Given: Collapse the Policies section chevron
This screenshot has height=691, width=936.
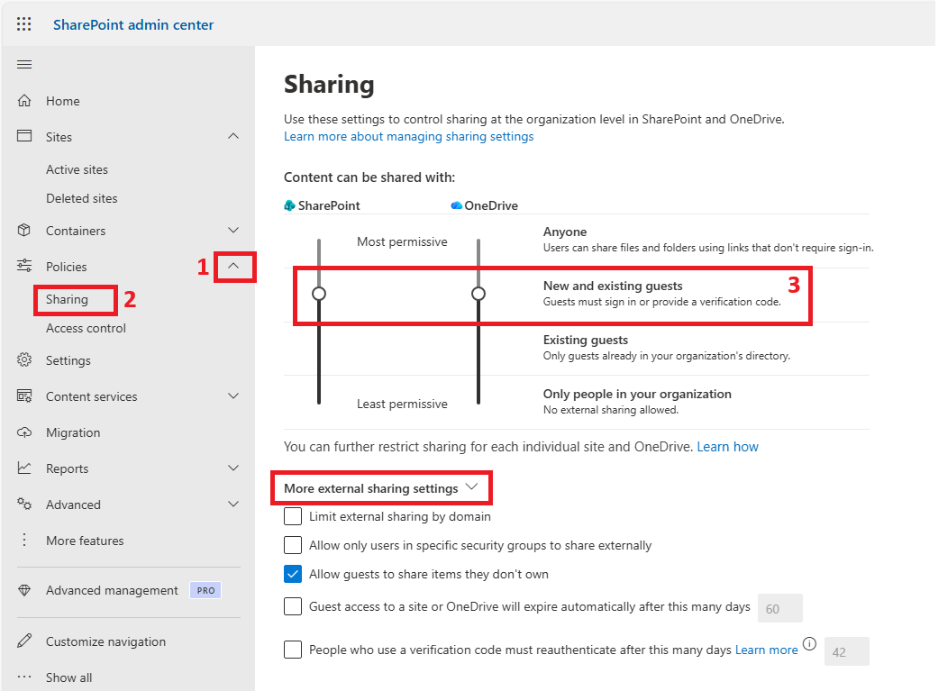Looking at the screenshot, I should [232, 266].
